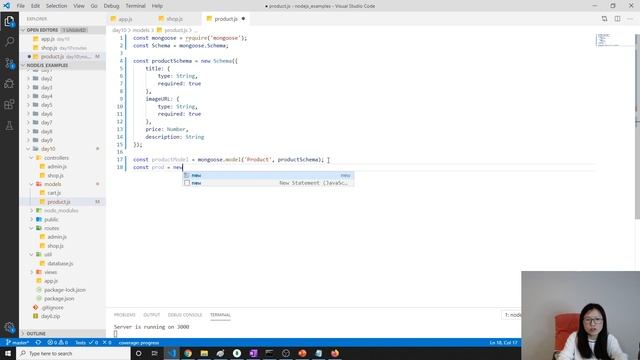Screen dimensions: 640x360
Task: Click the coverage progress status item
Action: (x=139, y=342)
